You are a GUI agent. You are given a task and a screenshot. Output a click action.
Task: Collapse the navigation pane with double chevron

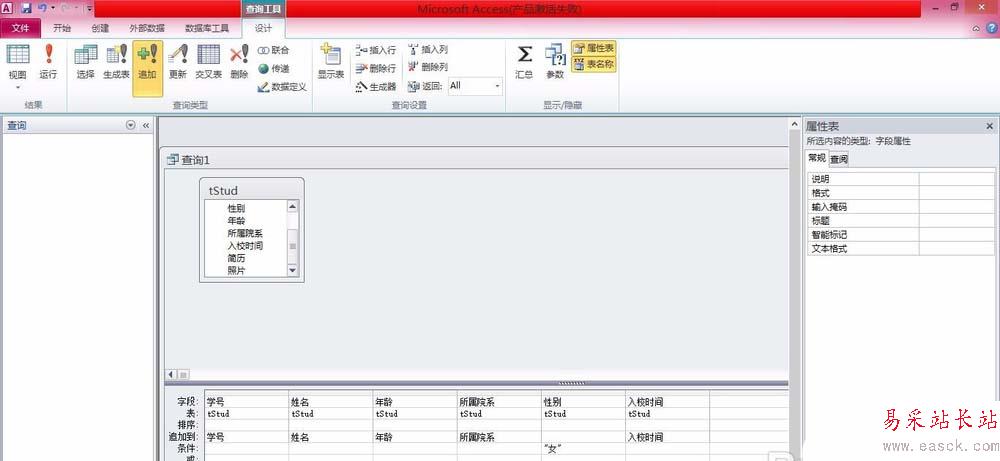pyautogui.click(x=145, y=126)
